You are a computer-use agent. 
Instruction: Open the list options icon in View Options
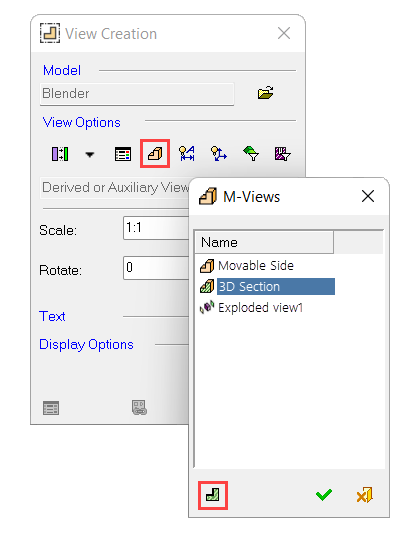(x=123, y=154)
